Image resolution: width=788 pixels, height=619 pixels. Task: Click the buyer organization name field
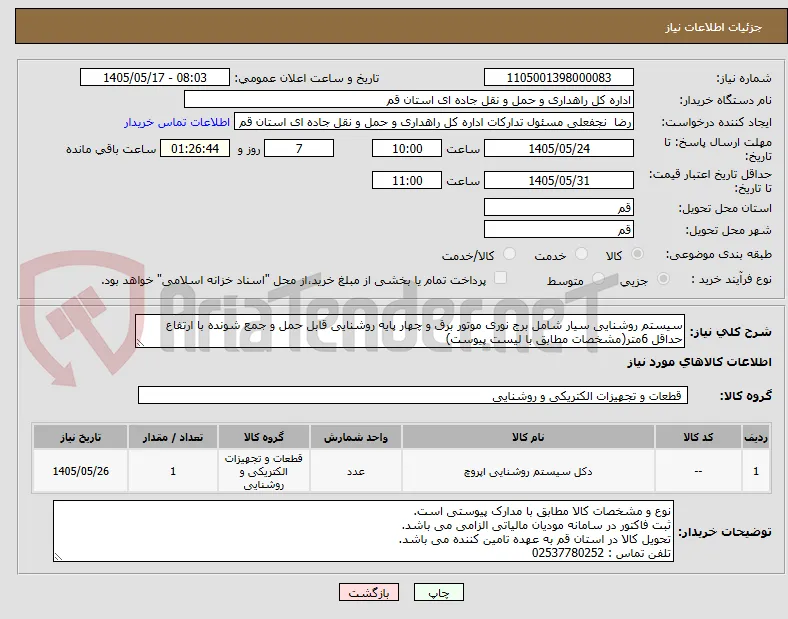(409, 100)
